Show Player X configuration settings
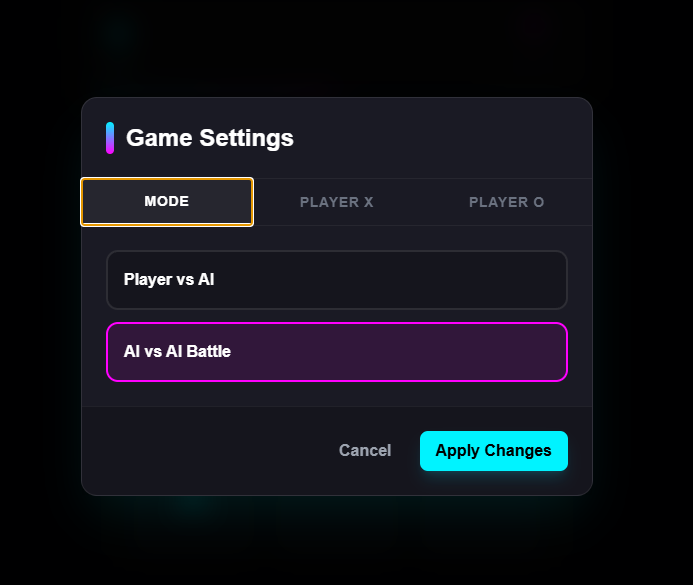The image size is (693, 585). (337, 202)
